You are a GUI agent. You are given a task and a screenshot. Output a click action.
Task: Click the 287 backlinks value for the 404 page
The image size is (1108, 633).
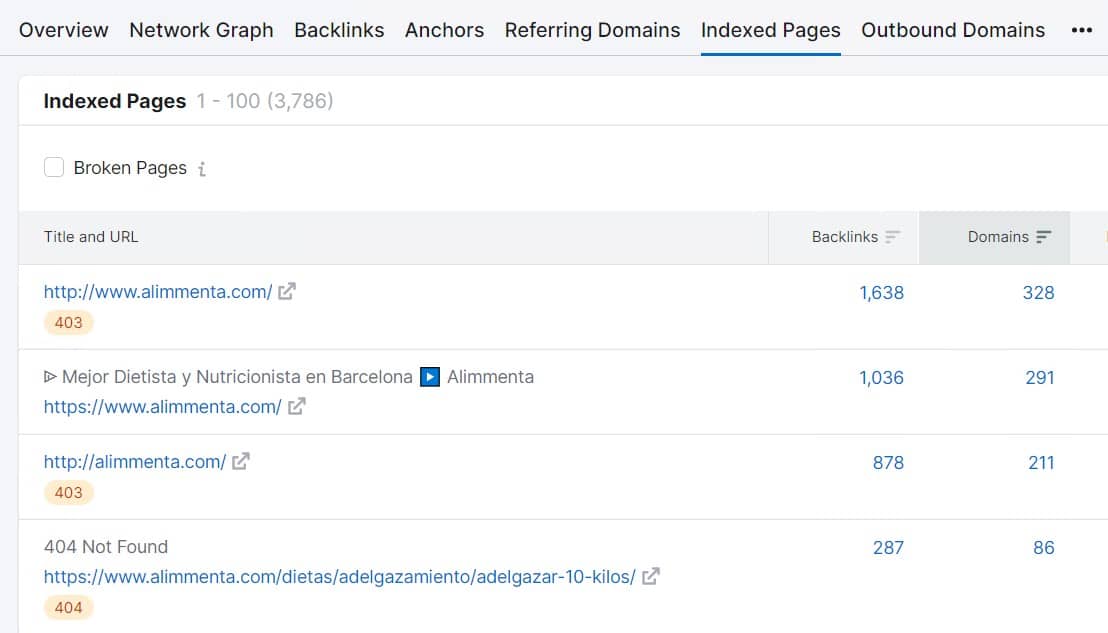887,547
